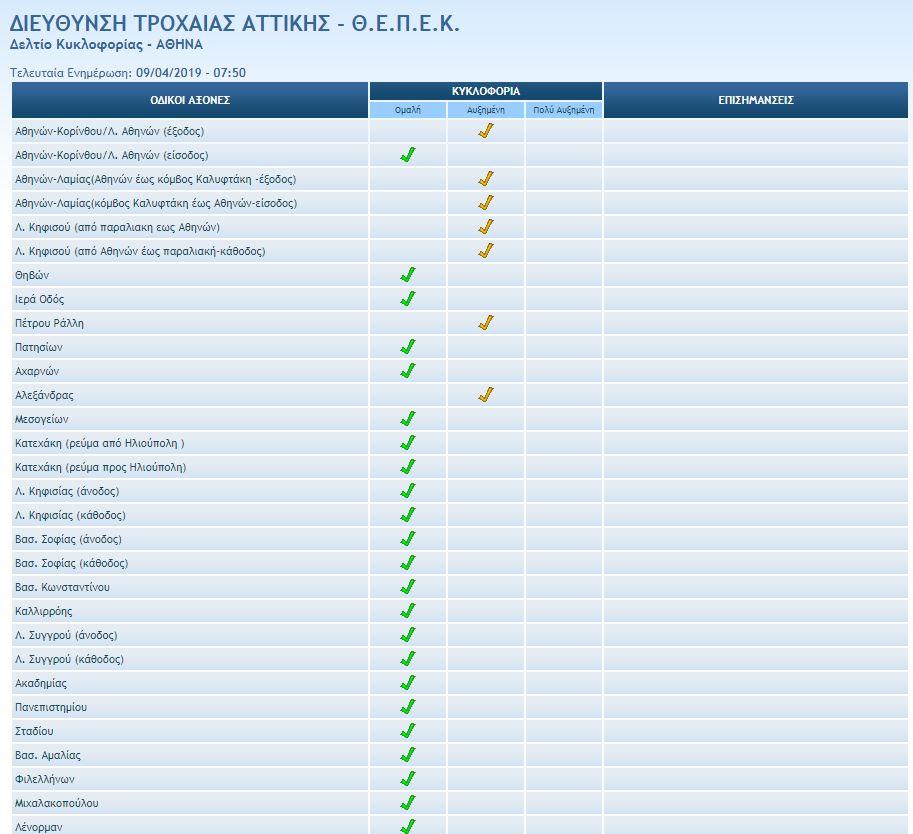This screenshot has height=834, width=913.
Task: Click the green checkmark in the Πατησίων row
Action: coord(408,347)
